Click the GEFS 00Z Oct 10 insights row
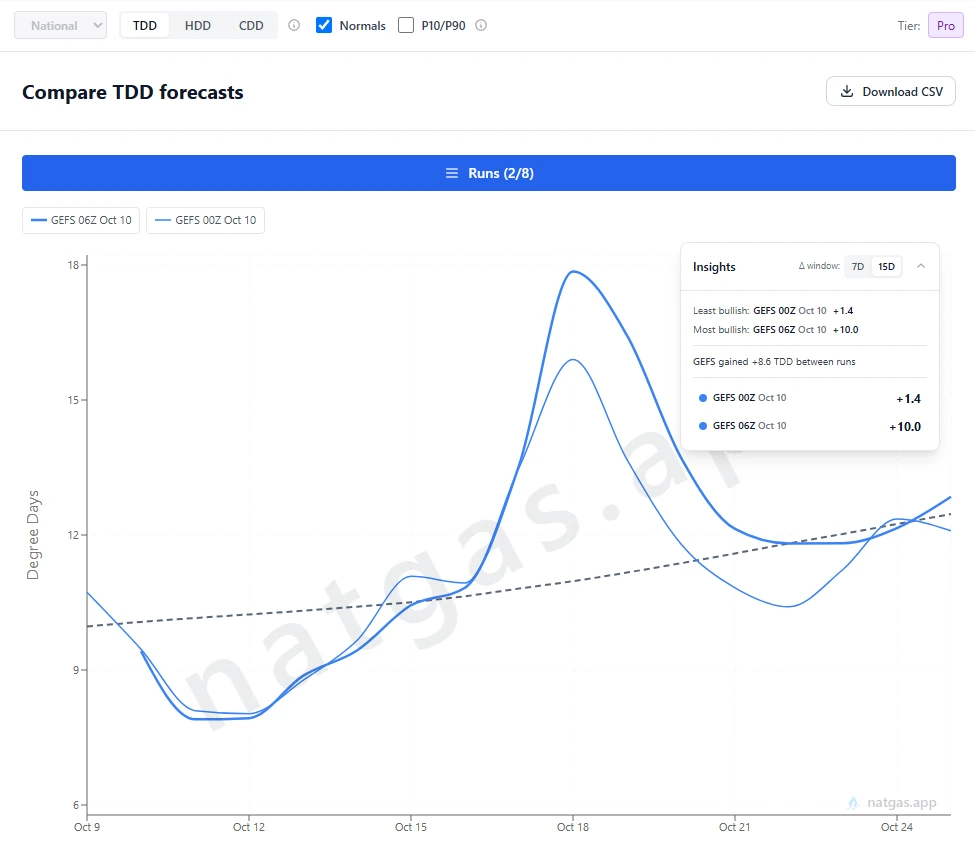The width and height of the screenshot is (975, 842). coord(810,398)
